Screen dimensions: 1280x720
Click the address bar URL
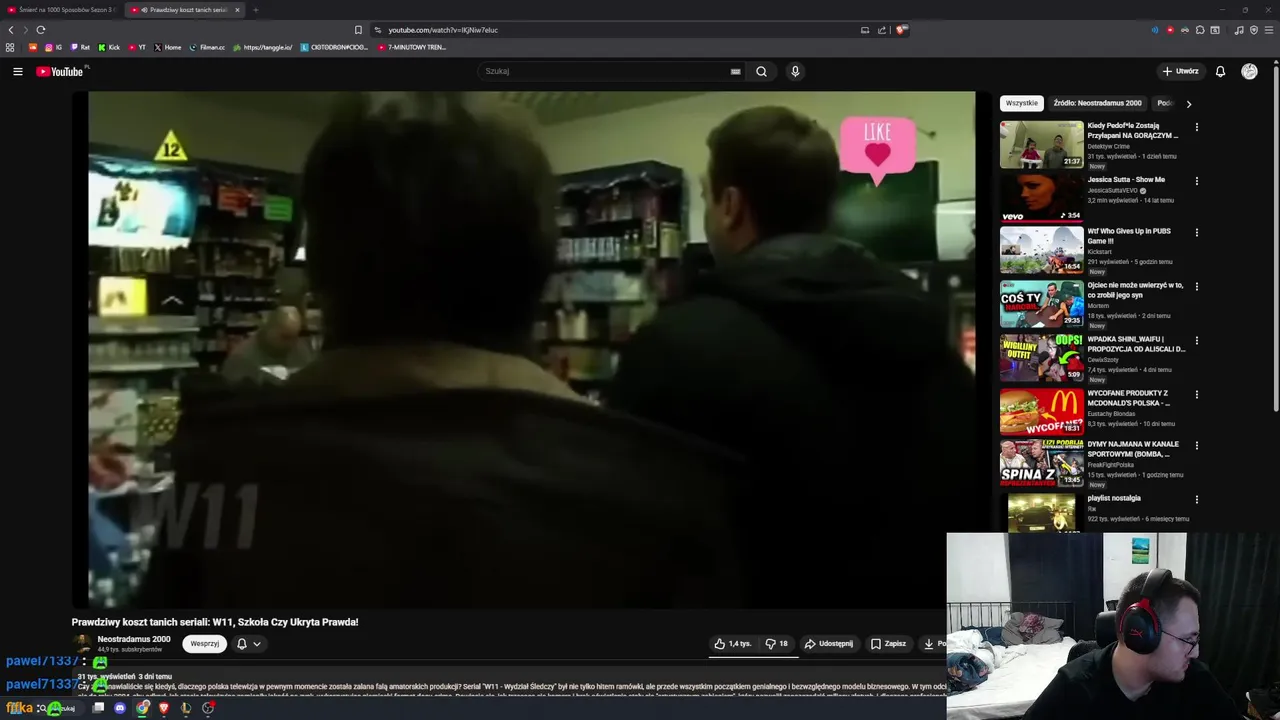coord(443,30)
